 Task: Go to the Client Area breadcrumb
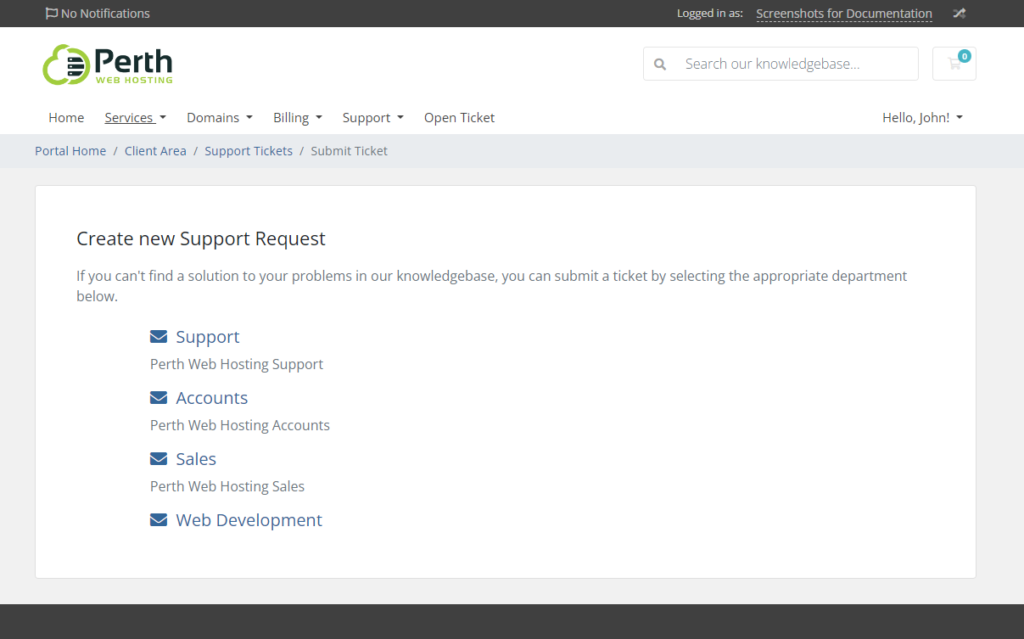pos(155,151)
